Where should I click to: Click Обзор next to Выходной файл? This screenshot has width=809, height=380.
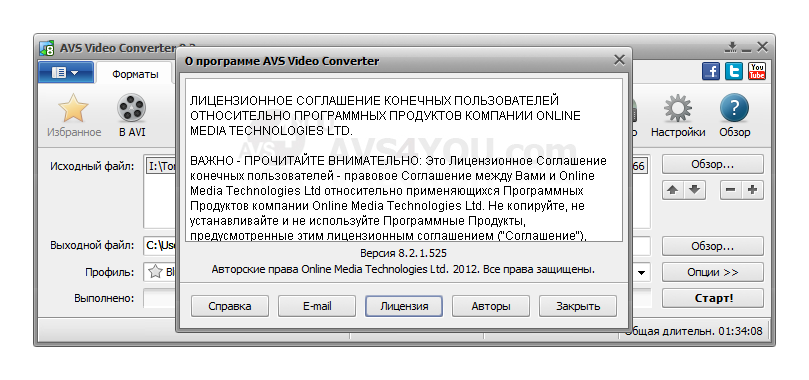[713, 246]
